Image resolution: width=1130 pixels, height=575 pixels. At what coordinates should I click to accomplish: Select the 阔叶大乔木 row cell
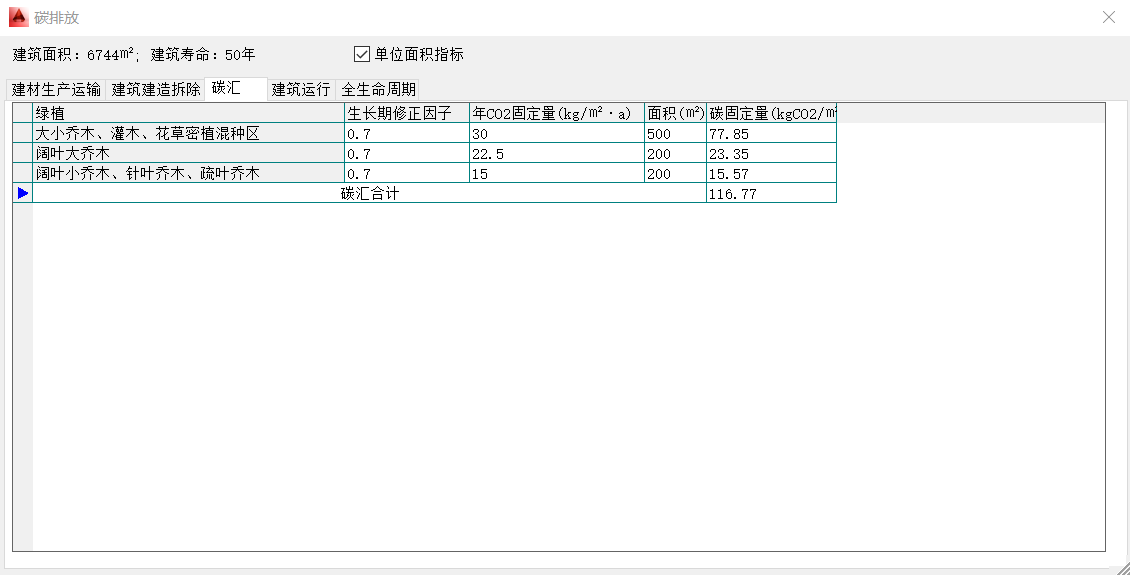click(x=188, y=153)
